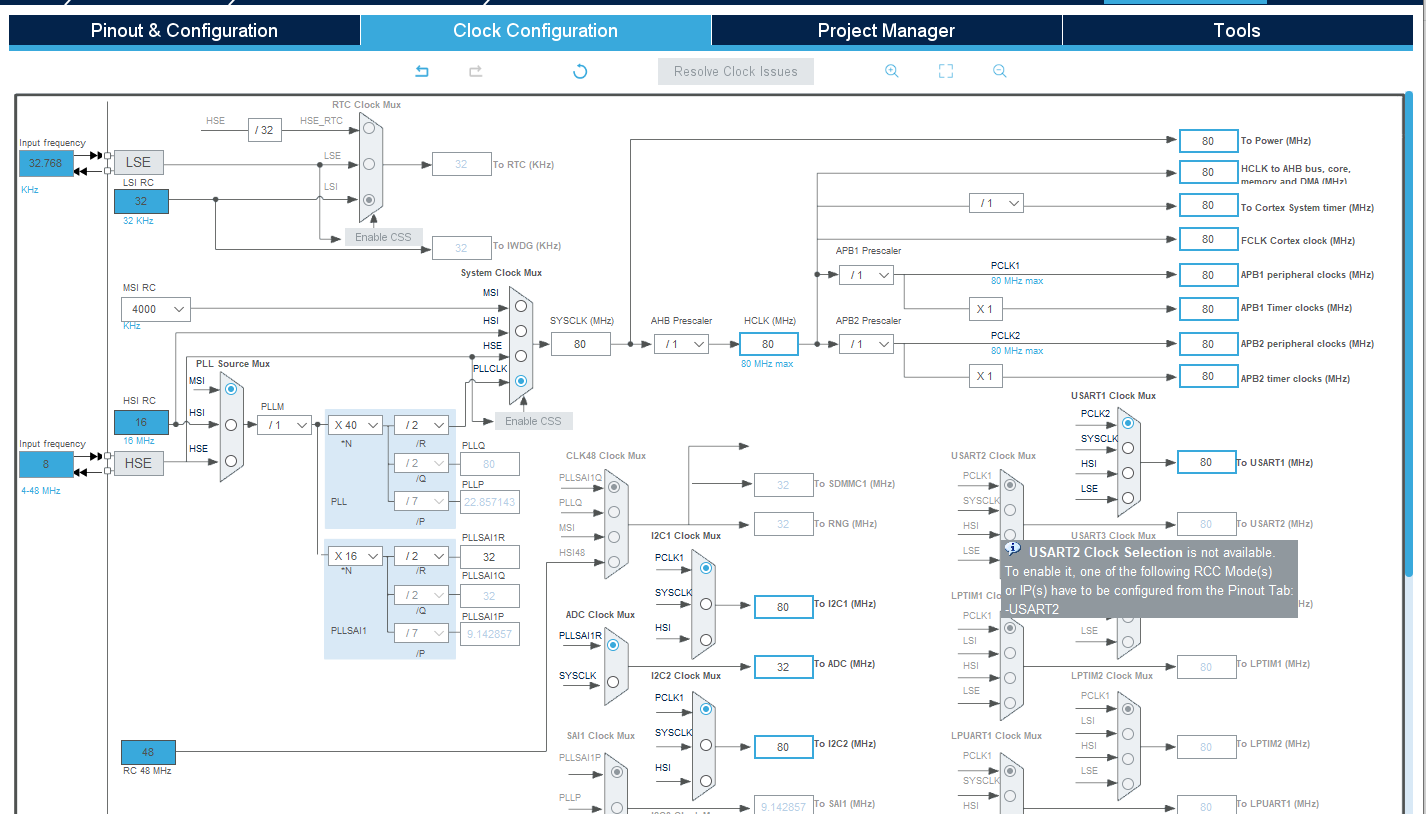Click the redo arrow in the toolbar
This screenshot has width=1426, height=814.
475,71
